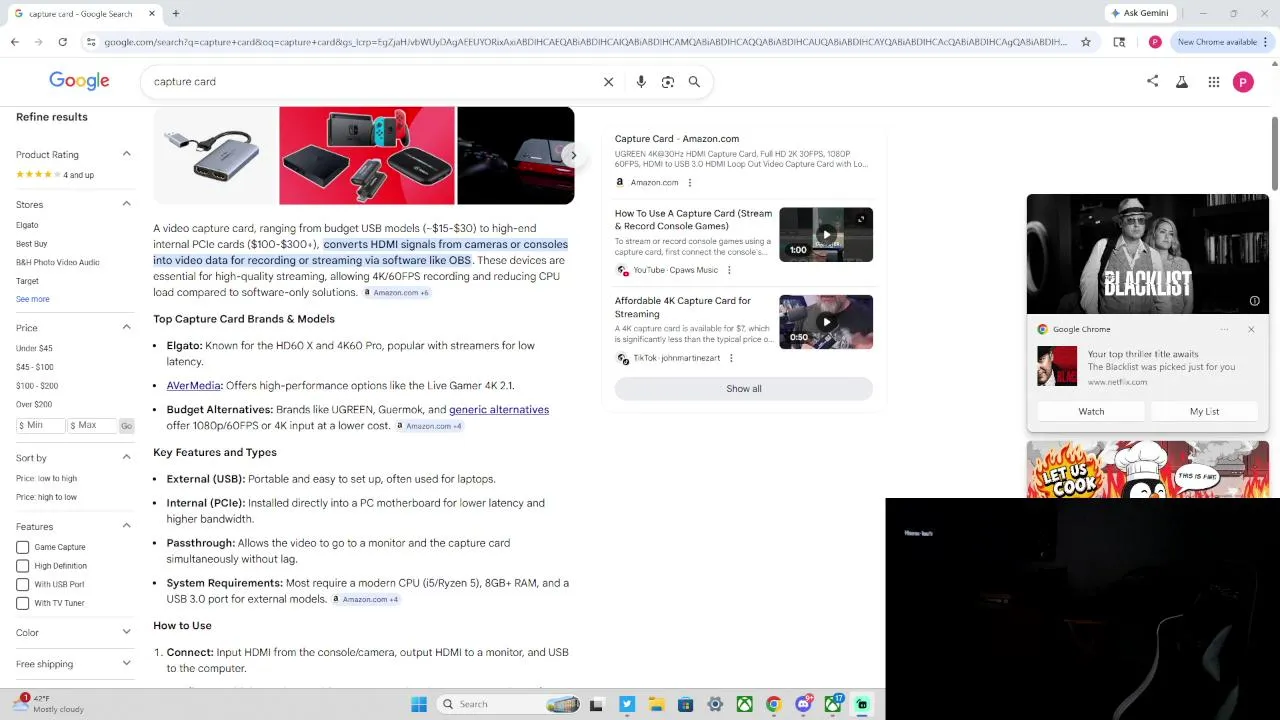The image size is (1280, 720).
Task: Focus the Min price input field
Action: coord(39,426)
